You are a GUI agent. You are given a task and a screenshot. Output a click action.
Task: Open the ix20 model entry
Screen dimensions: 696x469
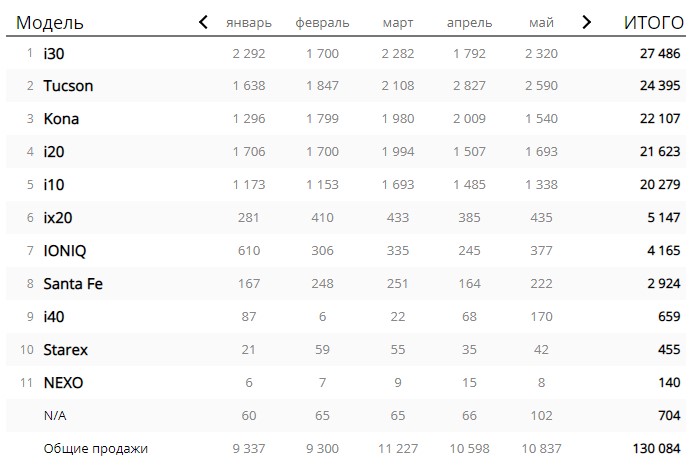[58, 218]
